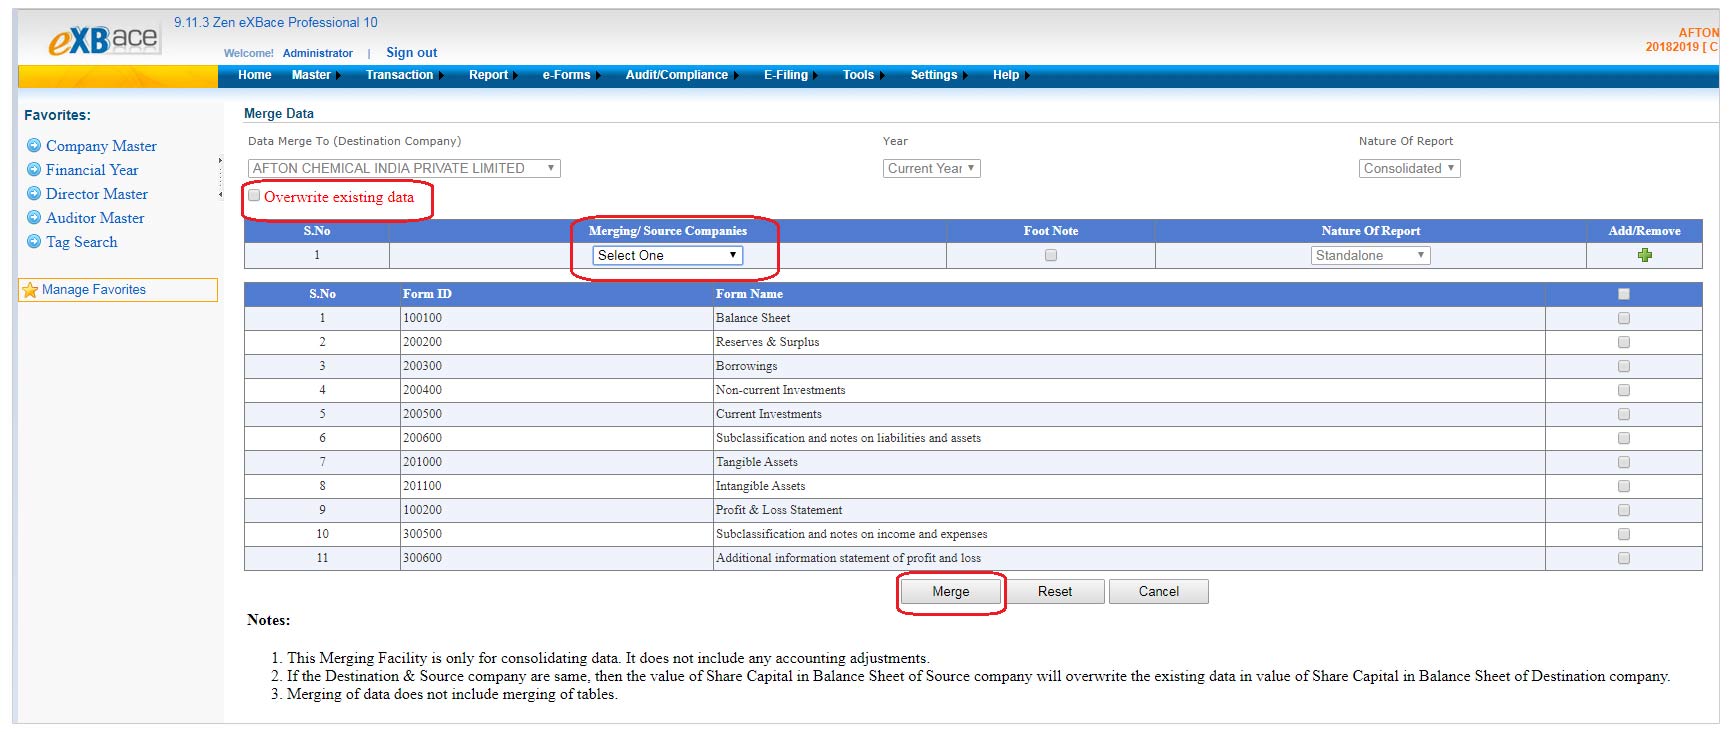Viewport: 1732px width, 732px height.
Task: Expand the Settings menu
Action: pyautogui.click(x=938, y=75)
